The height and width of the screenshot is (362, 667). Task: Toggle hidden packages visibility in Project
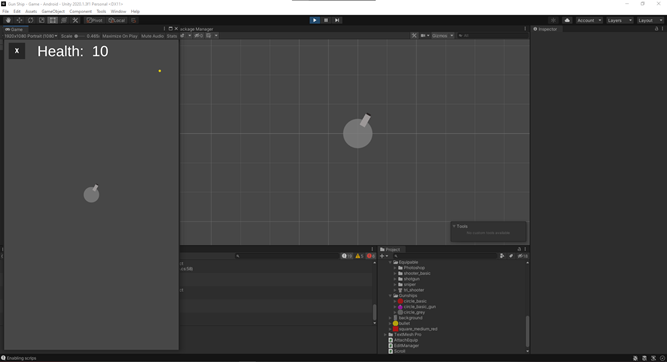coord(522,256)
